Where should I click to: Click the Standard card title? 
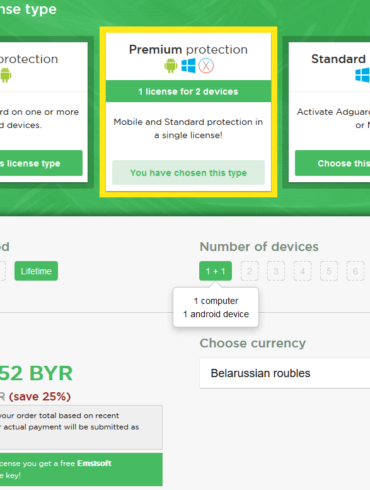[339, 59]
